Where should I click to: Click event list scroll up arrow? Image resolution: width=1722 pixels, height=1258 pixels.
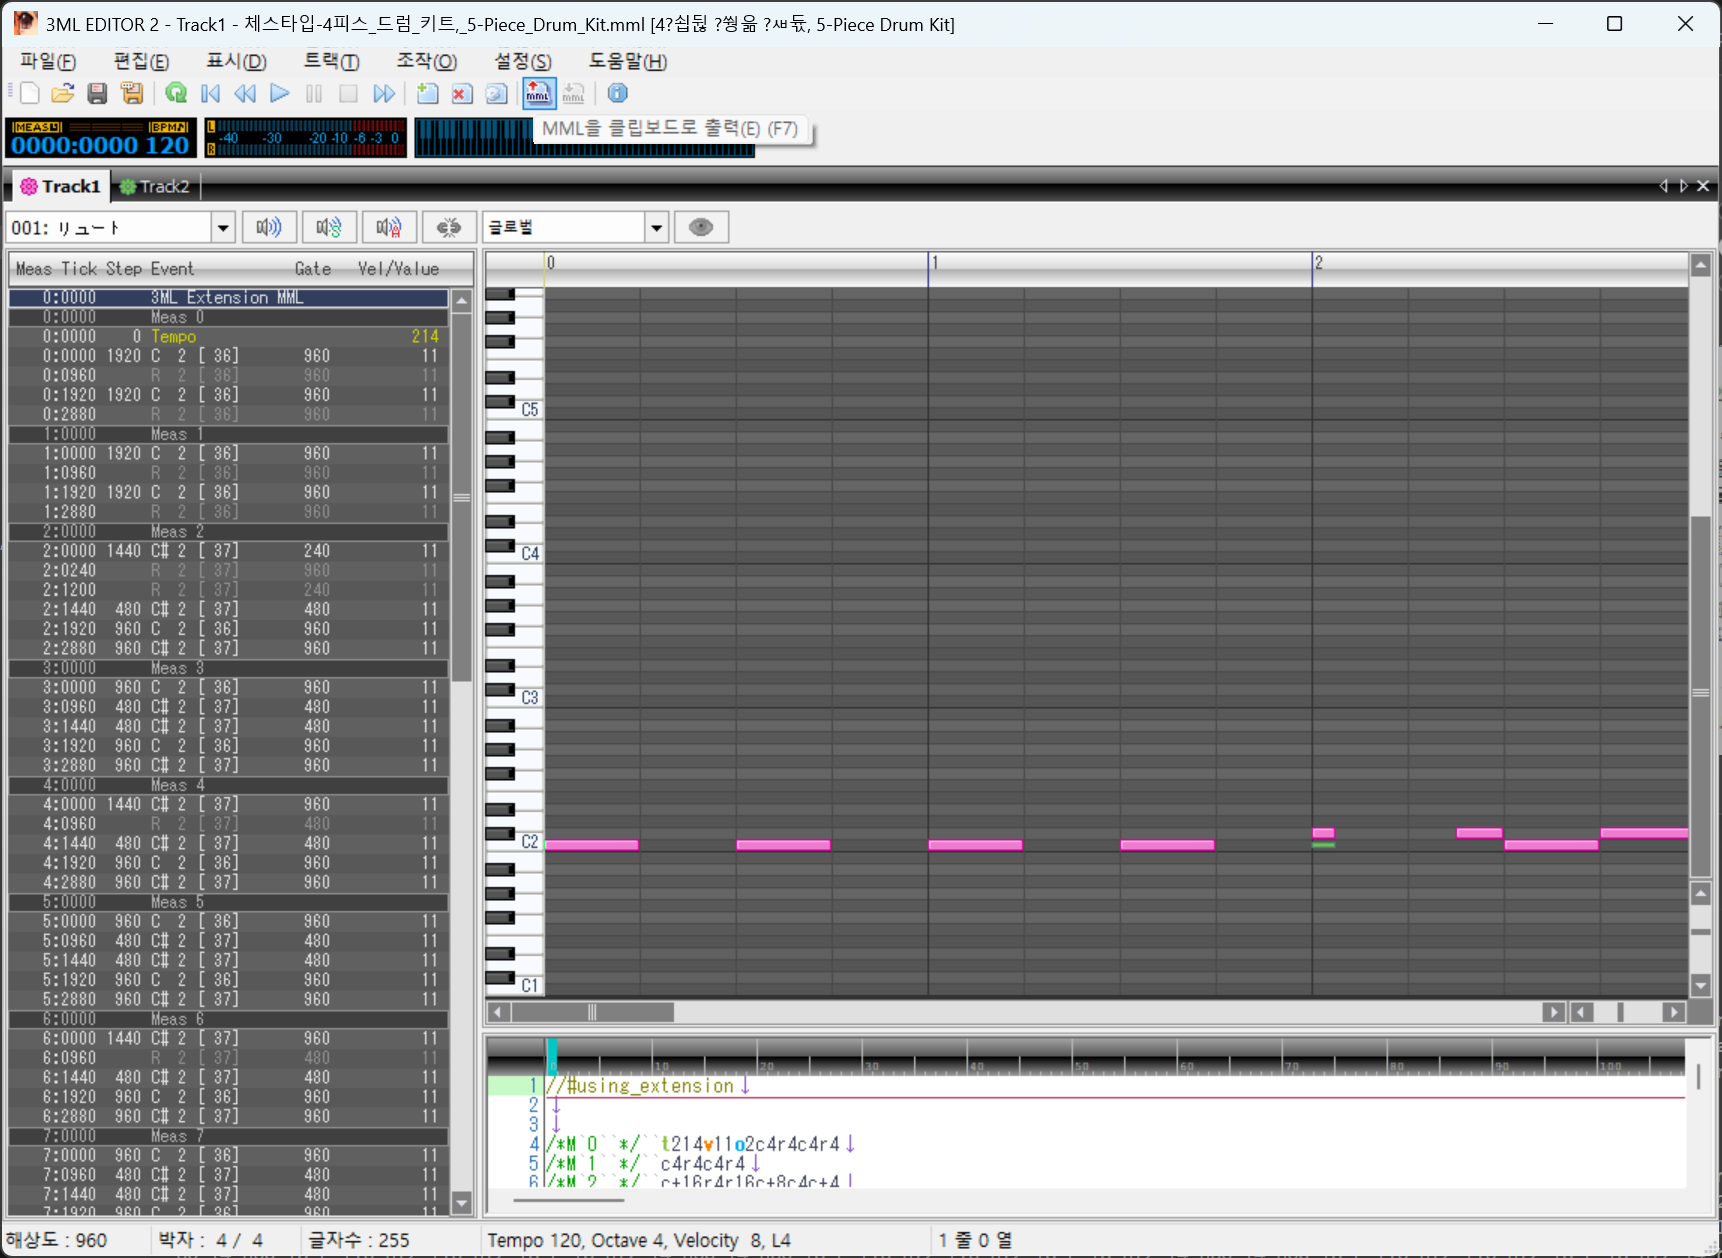[x=461, y=300]
